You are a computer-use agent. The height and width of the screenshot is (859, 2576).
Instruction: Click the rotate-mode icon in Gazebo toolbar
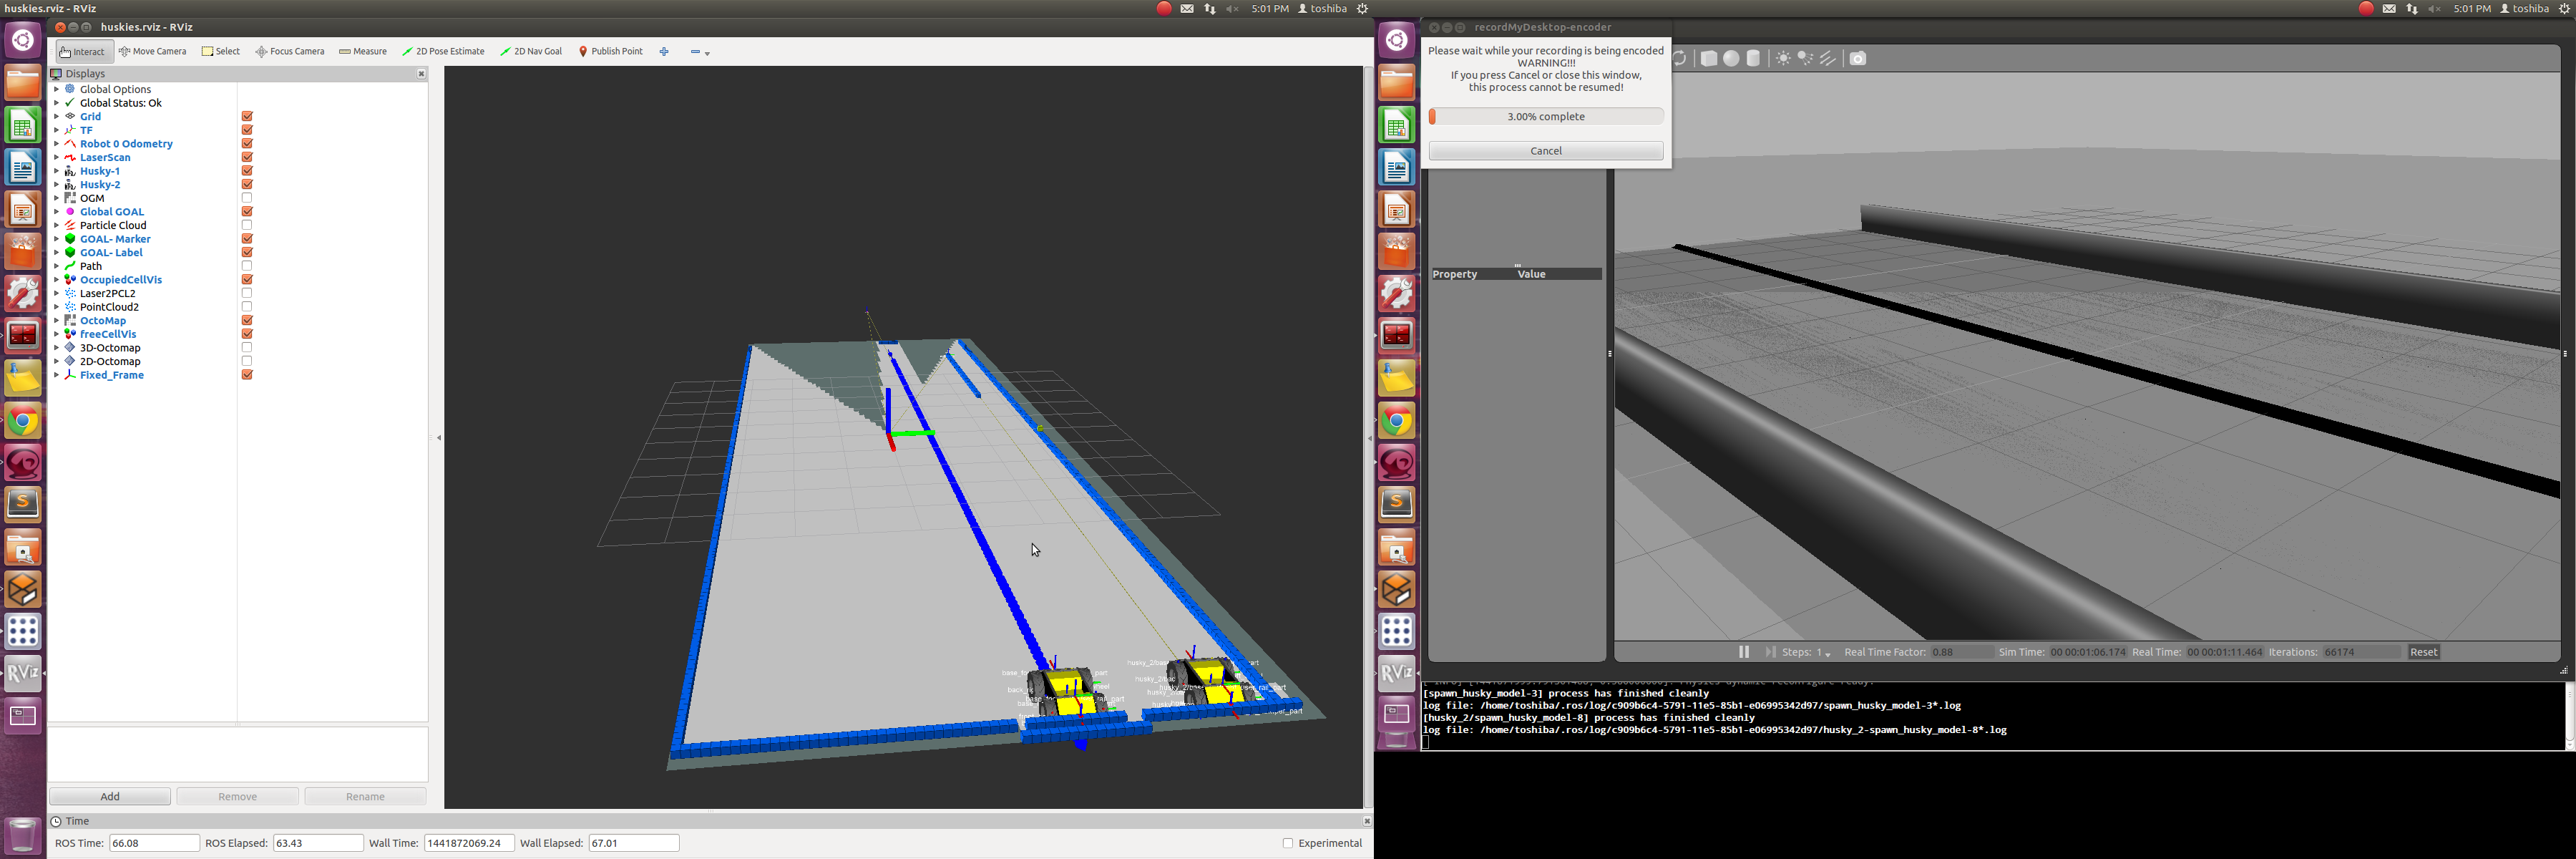coord(1680,59)
